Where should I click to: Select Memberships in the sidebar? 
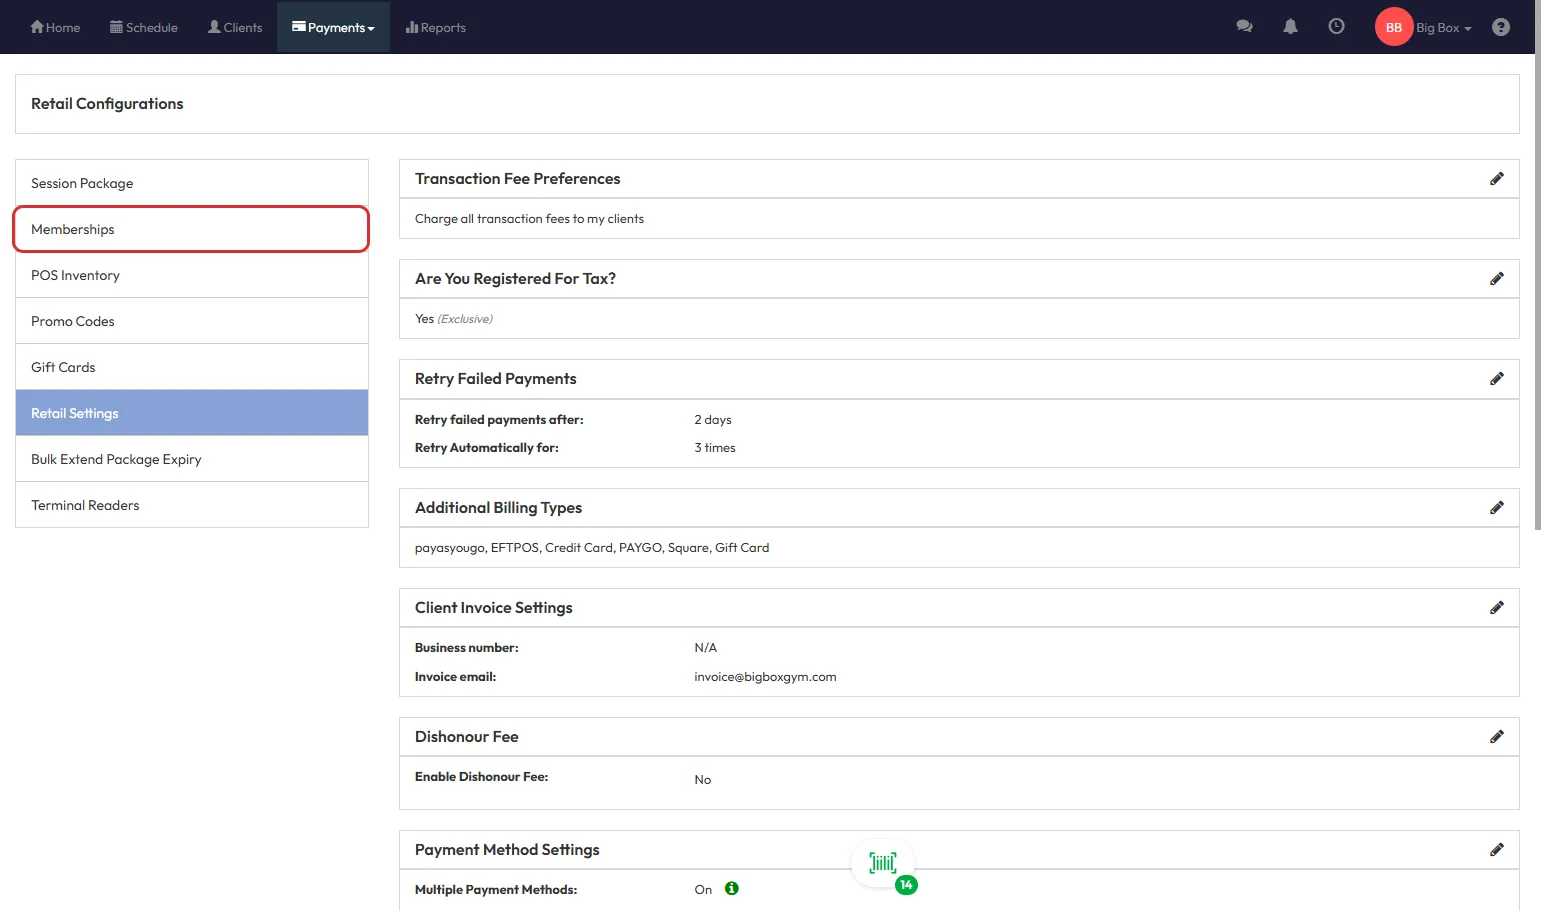(191, 229)
